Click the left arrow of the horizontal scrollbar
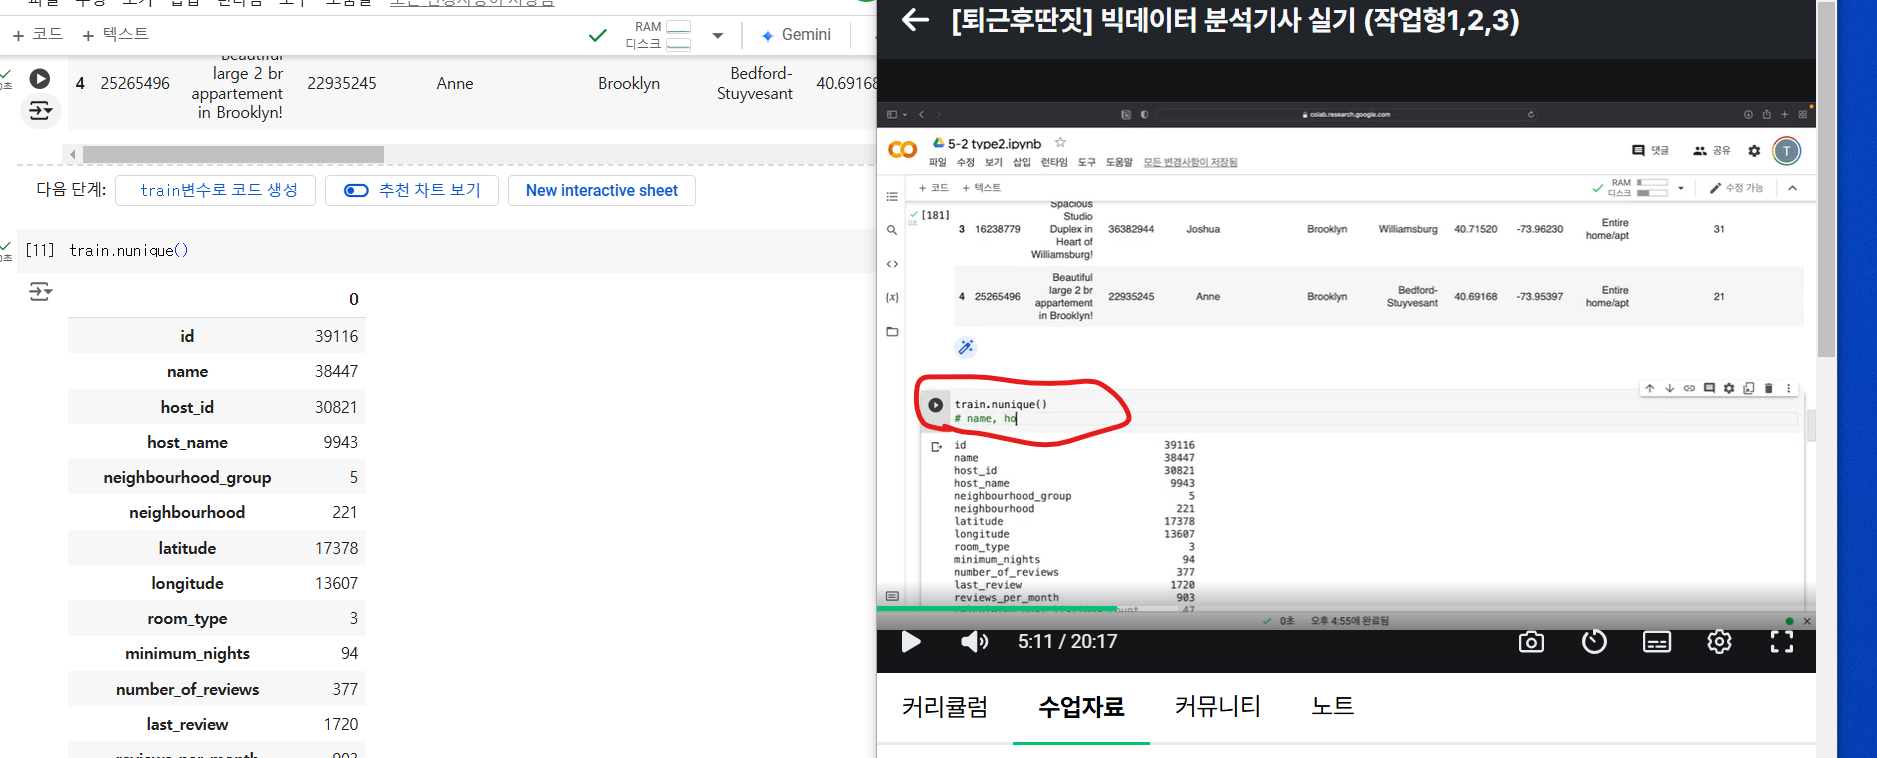This screenshot has width=1877, height=758. [x=72, y=154]
